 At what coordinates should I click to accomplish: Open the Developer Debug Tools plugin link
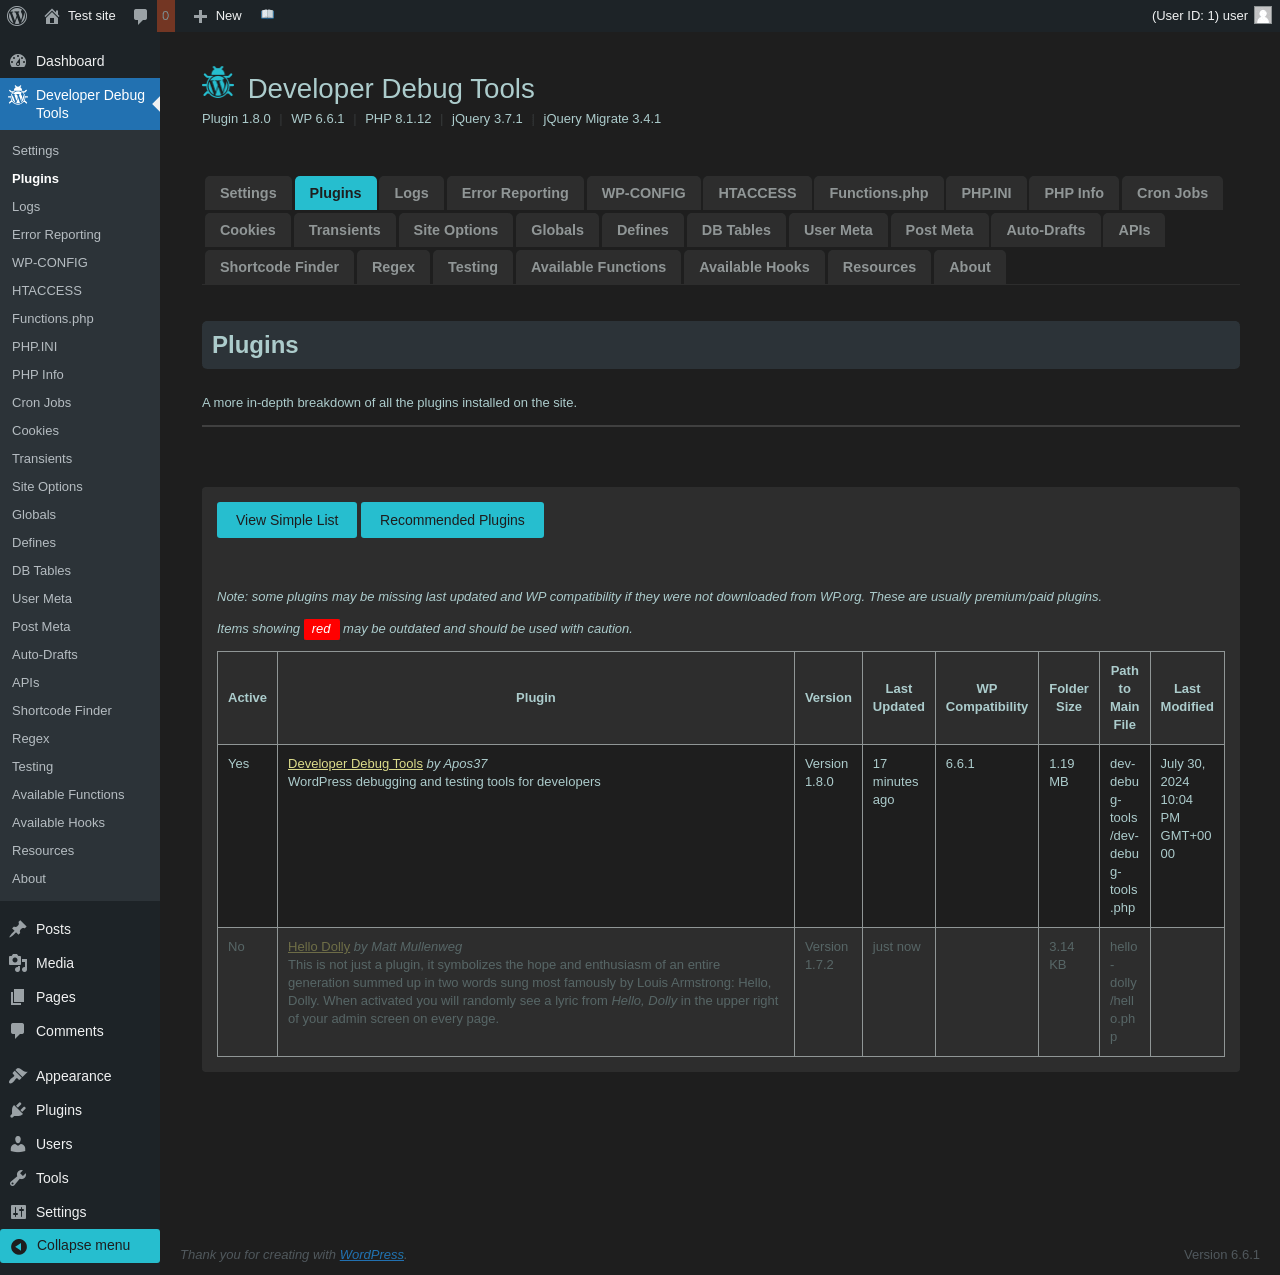tap(355, 764)
